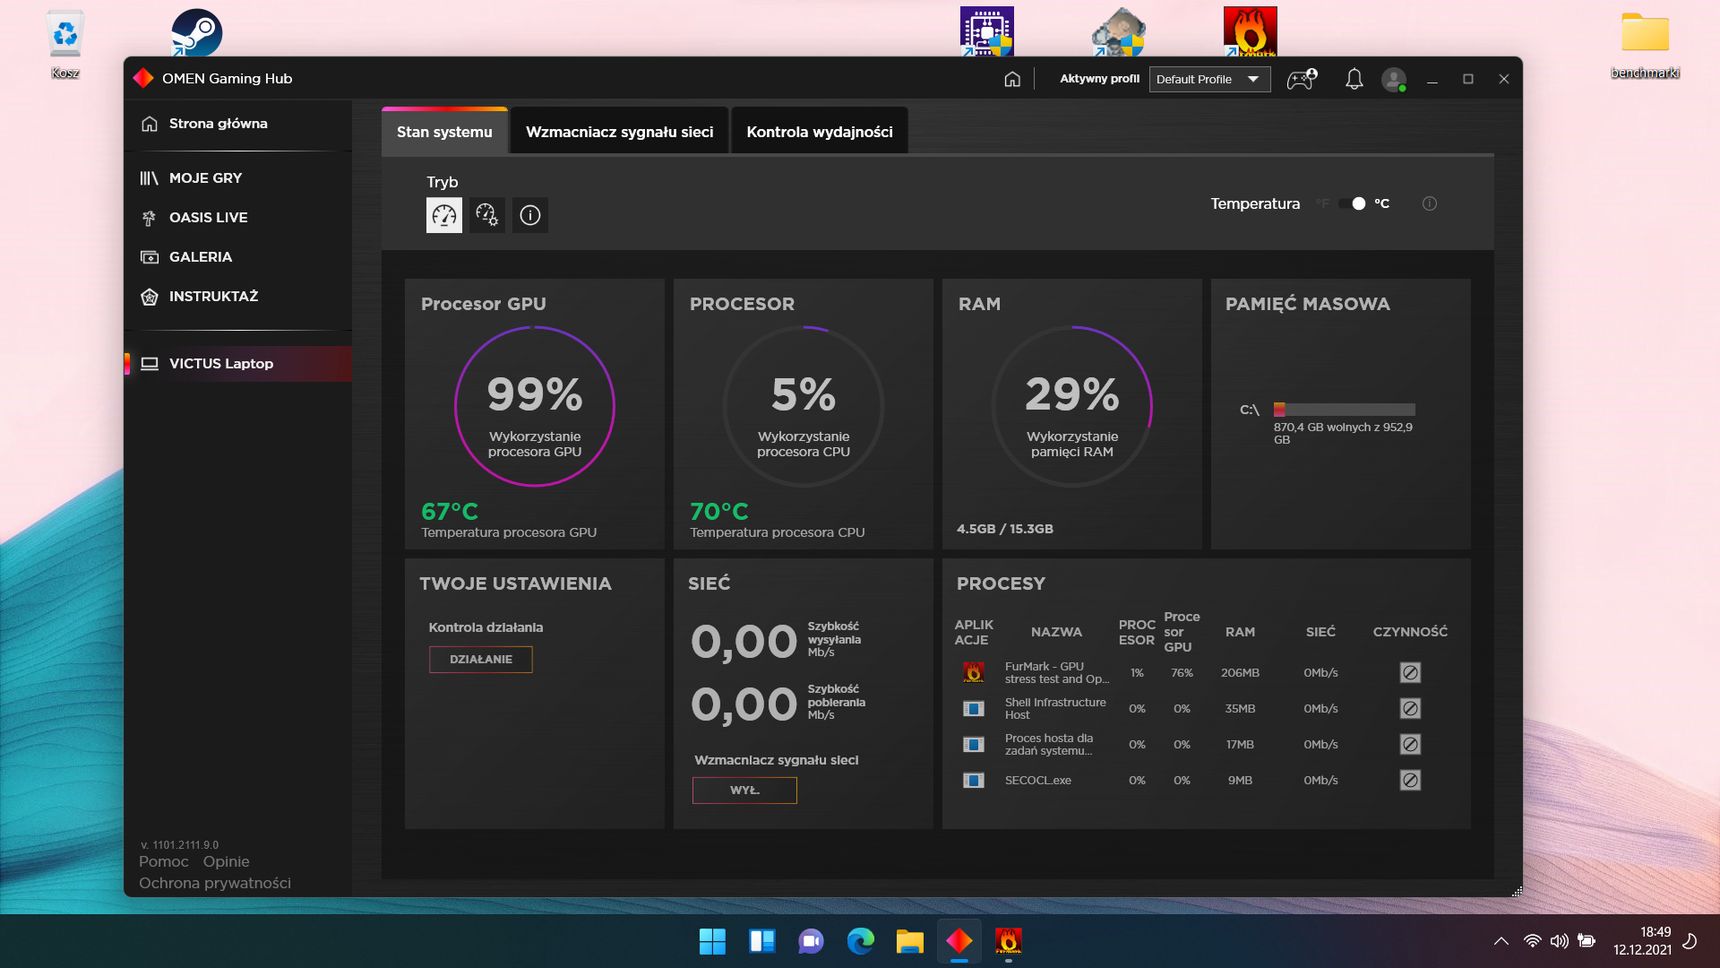
Task: Open Steam desktop shortcut
Action: 196,32
